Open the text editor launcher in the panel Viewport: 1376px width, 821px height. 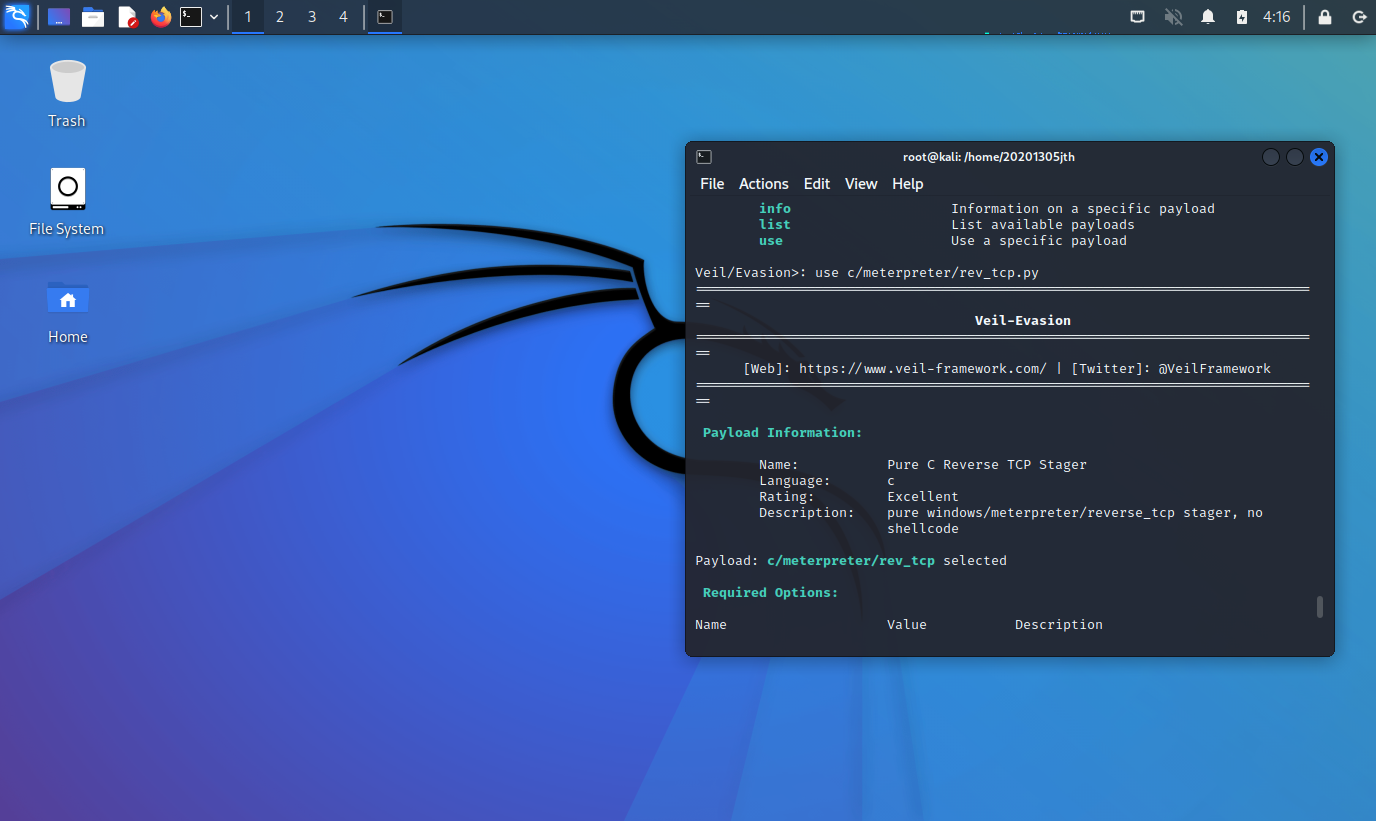(x=127, y=17)
